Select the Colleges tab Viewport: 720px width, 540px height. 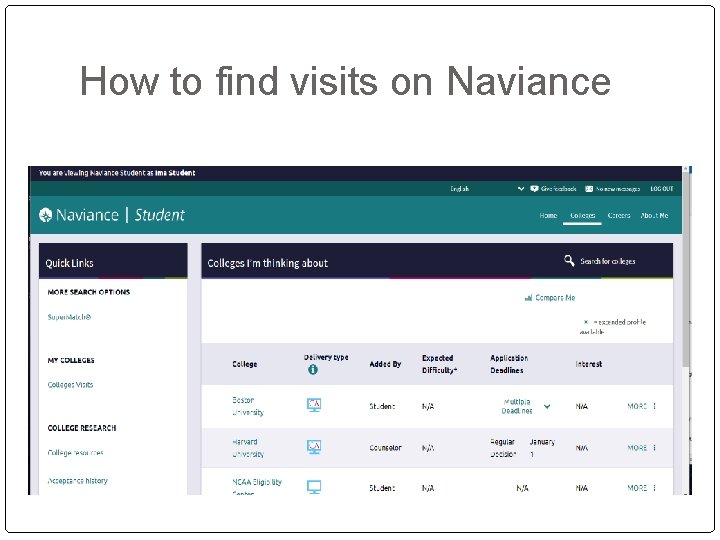[x=582, y=215]
